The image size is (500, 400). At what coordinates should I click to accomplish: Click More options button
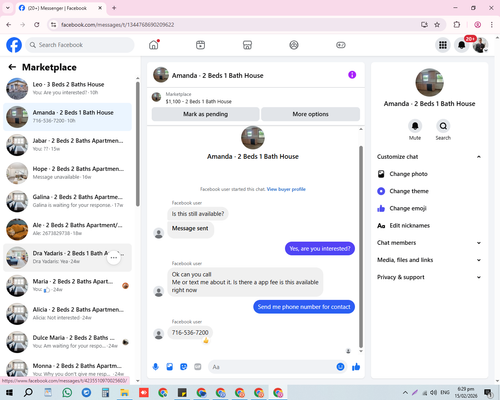click(310, 114)
